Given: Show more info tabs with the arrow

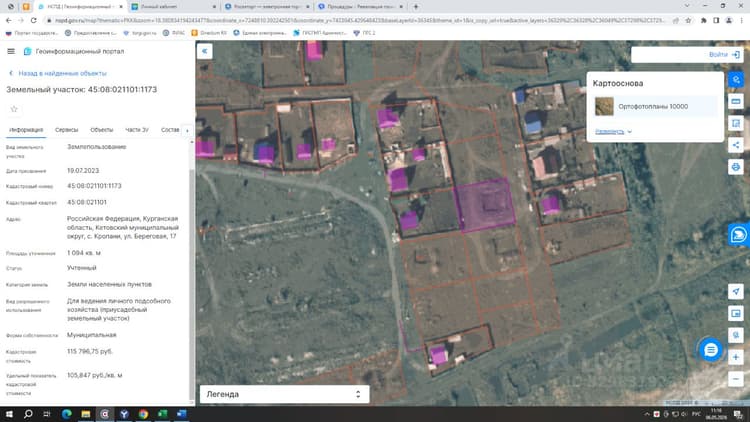Looking at the screenshot, I should [187, 130].
